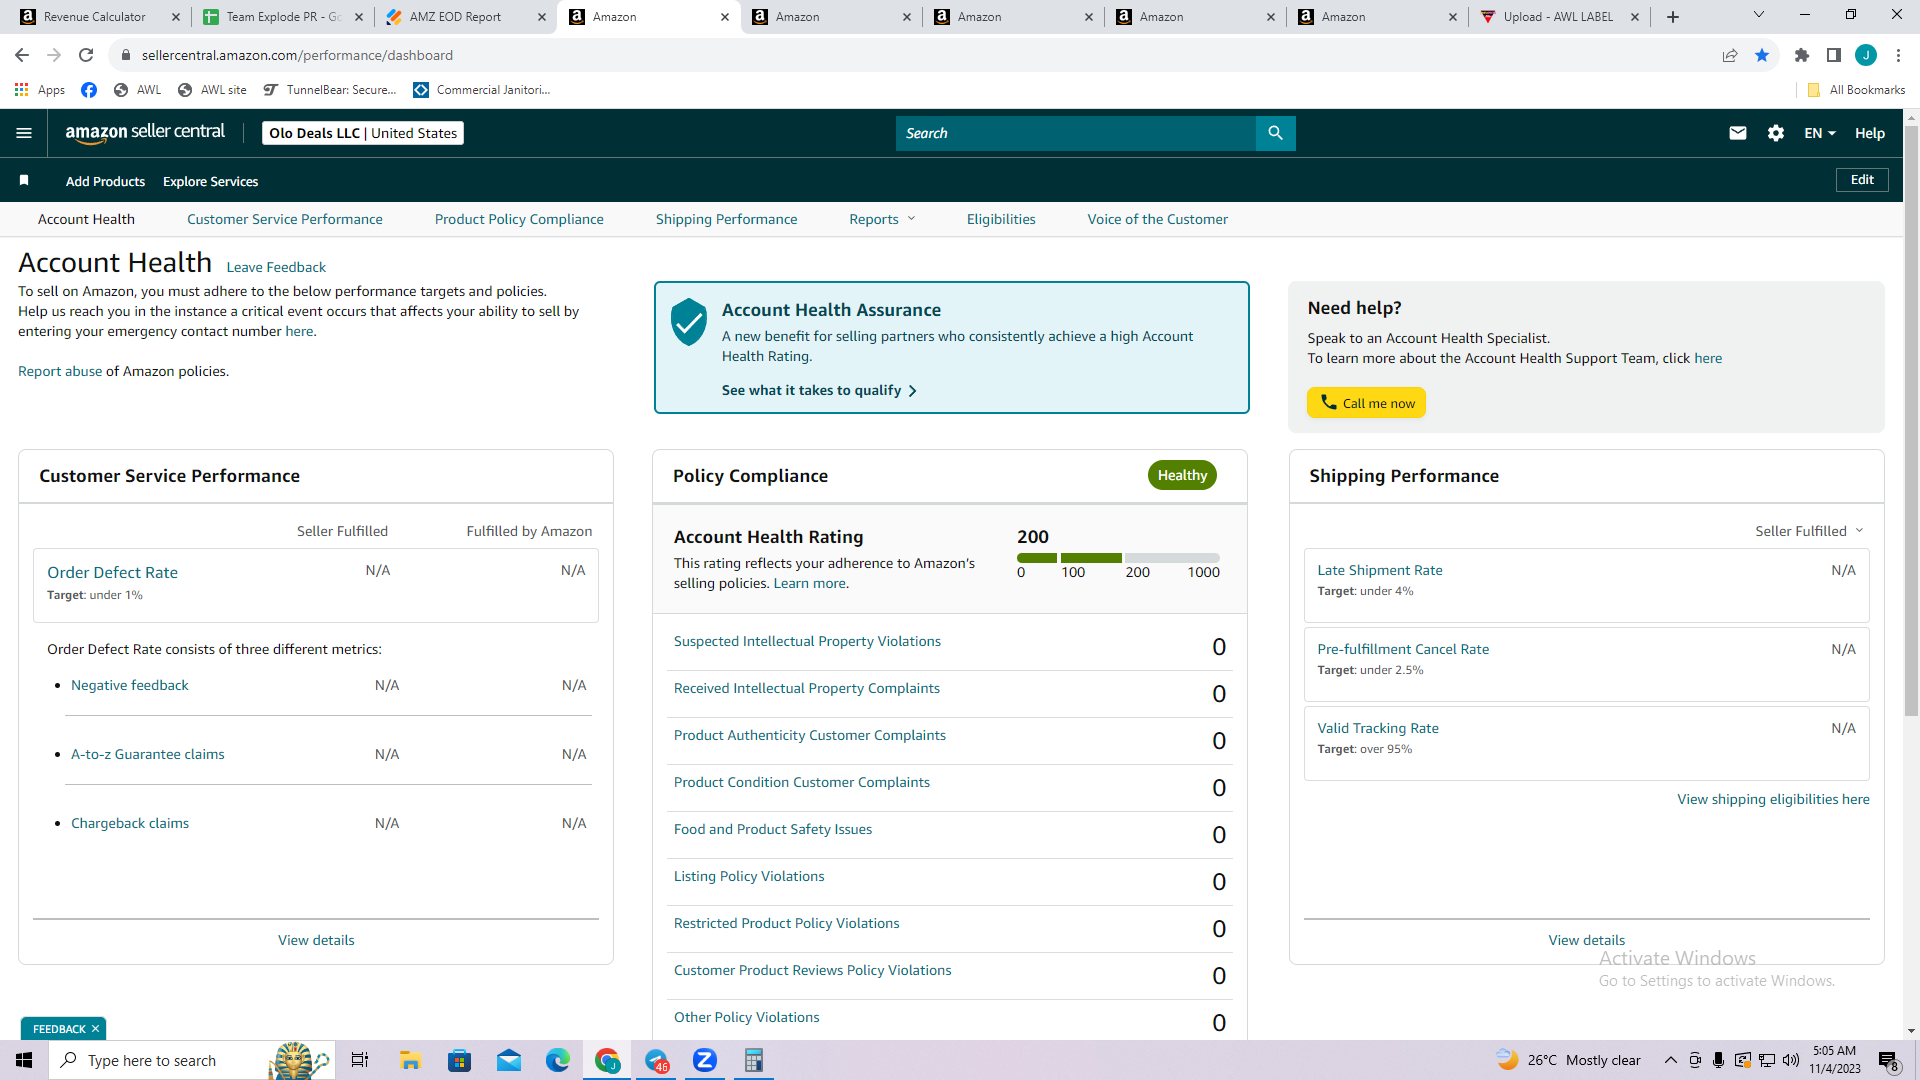Click the Account Health Rating progress bar
This screenshot has width=1920, height=1080.
1118,558
